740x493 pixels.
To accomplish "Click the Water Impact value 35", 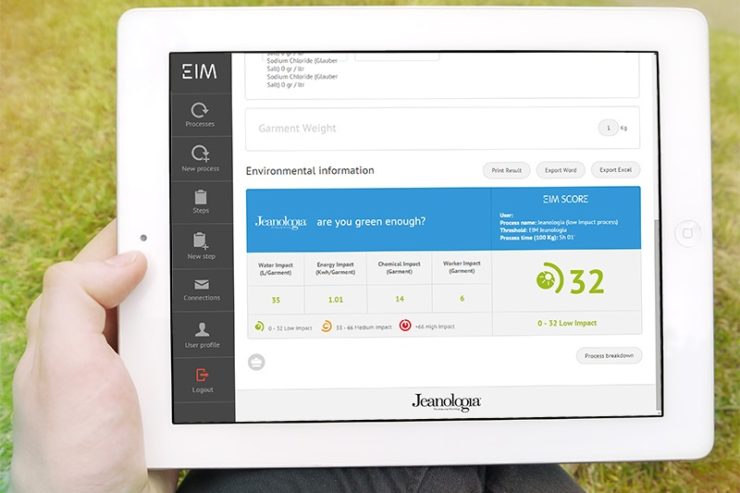I will 276,300.
